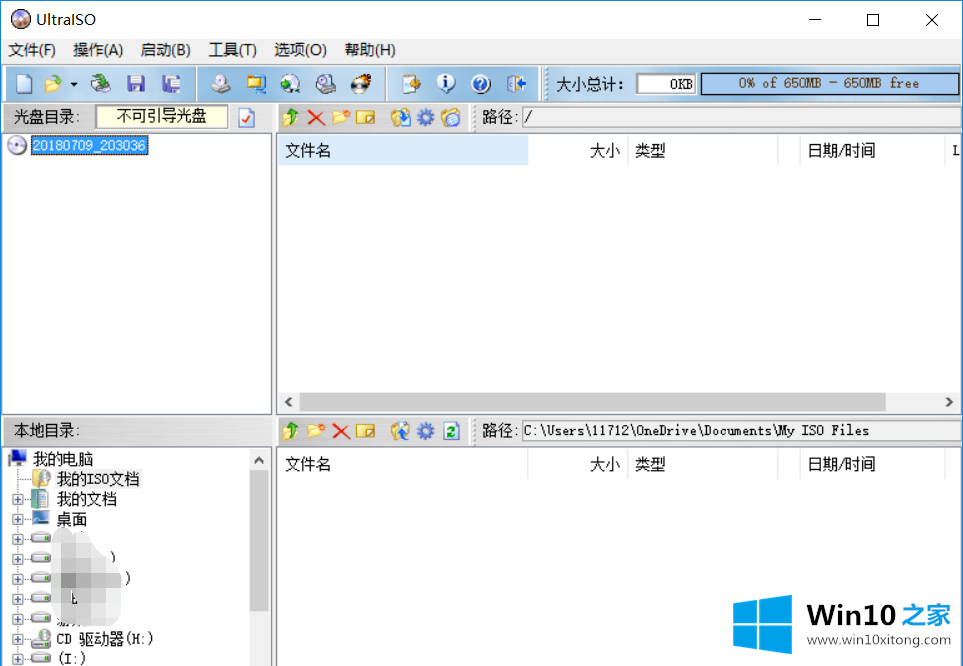Sort disc files by 类型 column
Image resolution: width=963 pixels, height=666 pixels.
click(x=703, y=151)
